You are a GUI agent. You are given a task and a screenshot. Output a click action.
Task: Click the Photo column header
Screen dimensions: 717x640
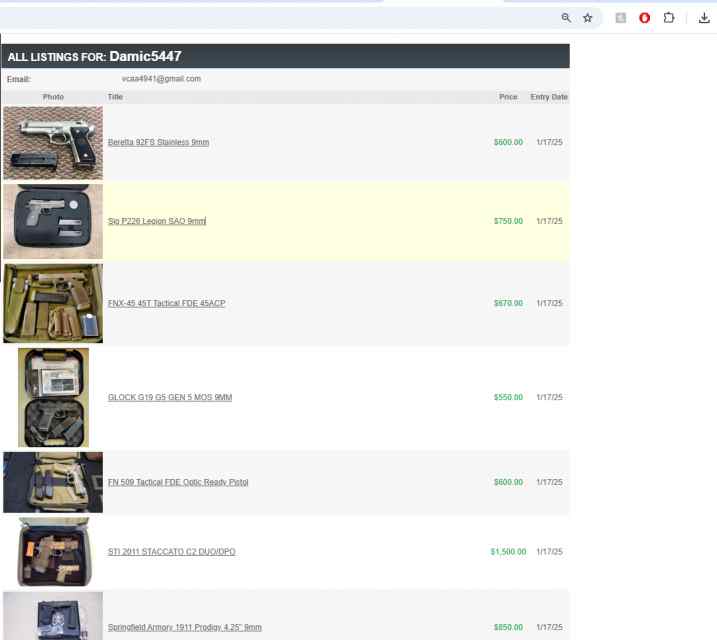point(53,97)
